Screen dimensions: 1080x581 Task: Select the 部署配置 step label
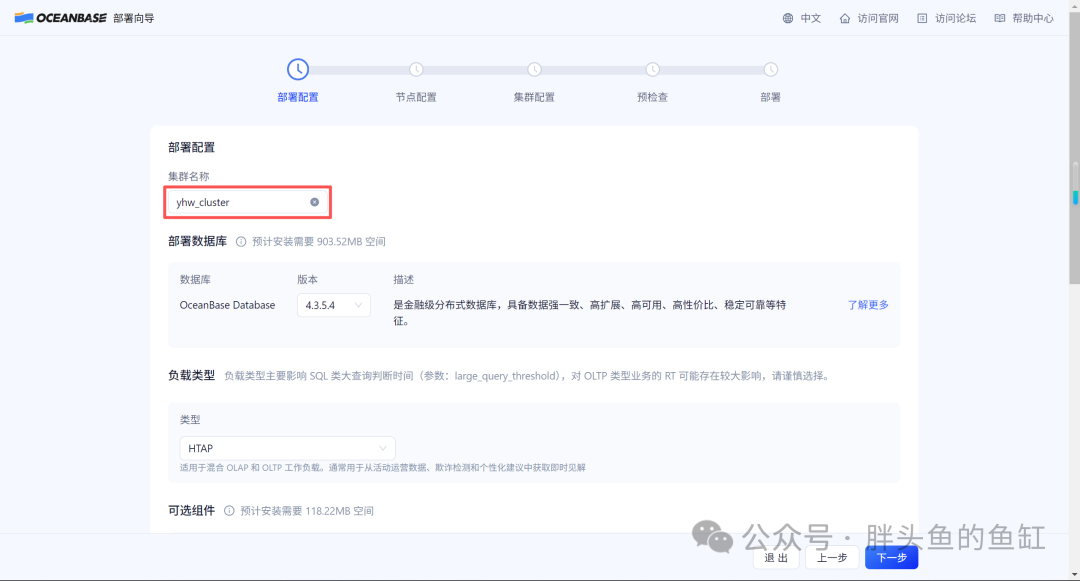click(x=298, y=97)
